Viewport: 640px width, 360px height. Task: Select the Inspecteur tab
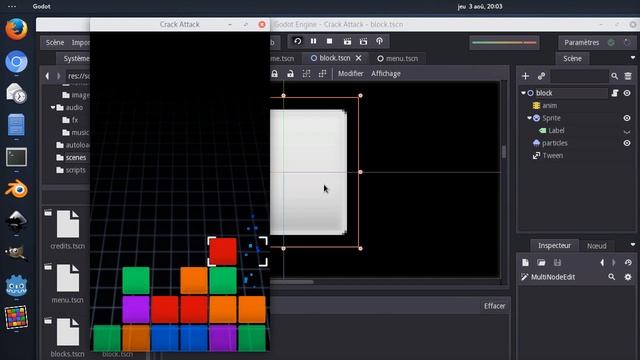554,245
